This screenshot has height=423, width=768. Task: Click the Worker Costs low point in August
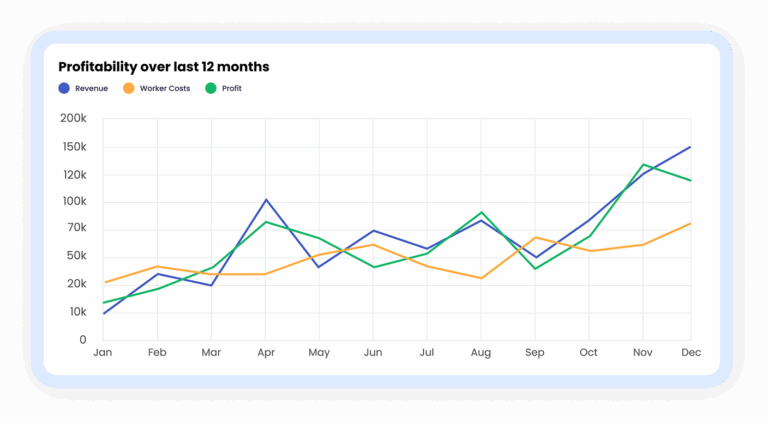point(482,278)
